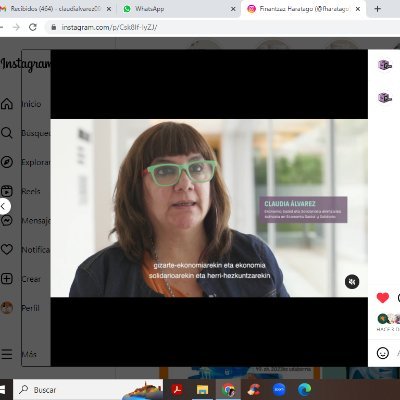
Task: Open Perfil avatar in sidebar
Action: click(x=7, y=308)
